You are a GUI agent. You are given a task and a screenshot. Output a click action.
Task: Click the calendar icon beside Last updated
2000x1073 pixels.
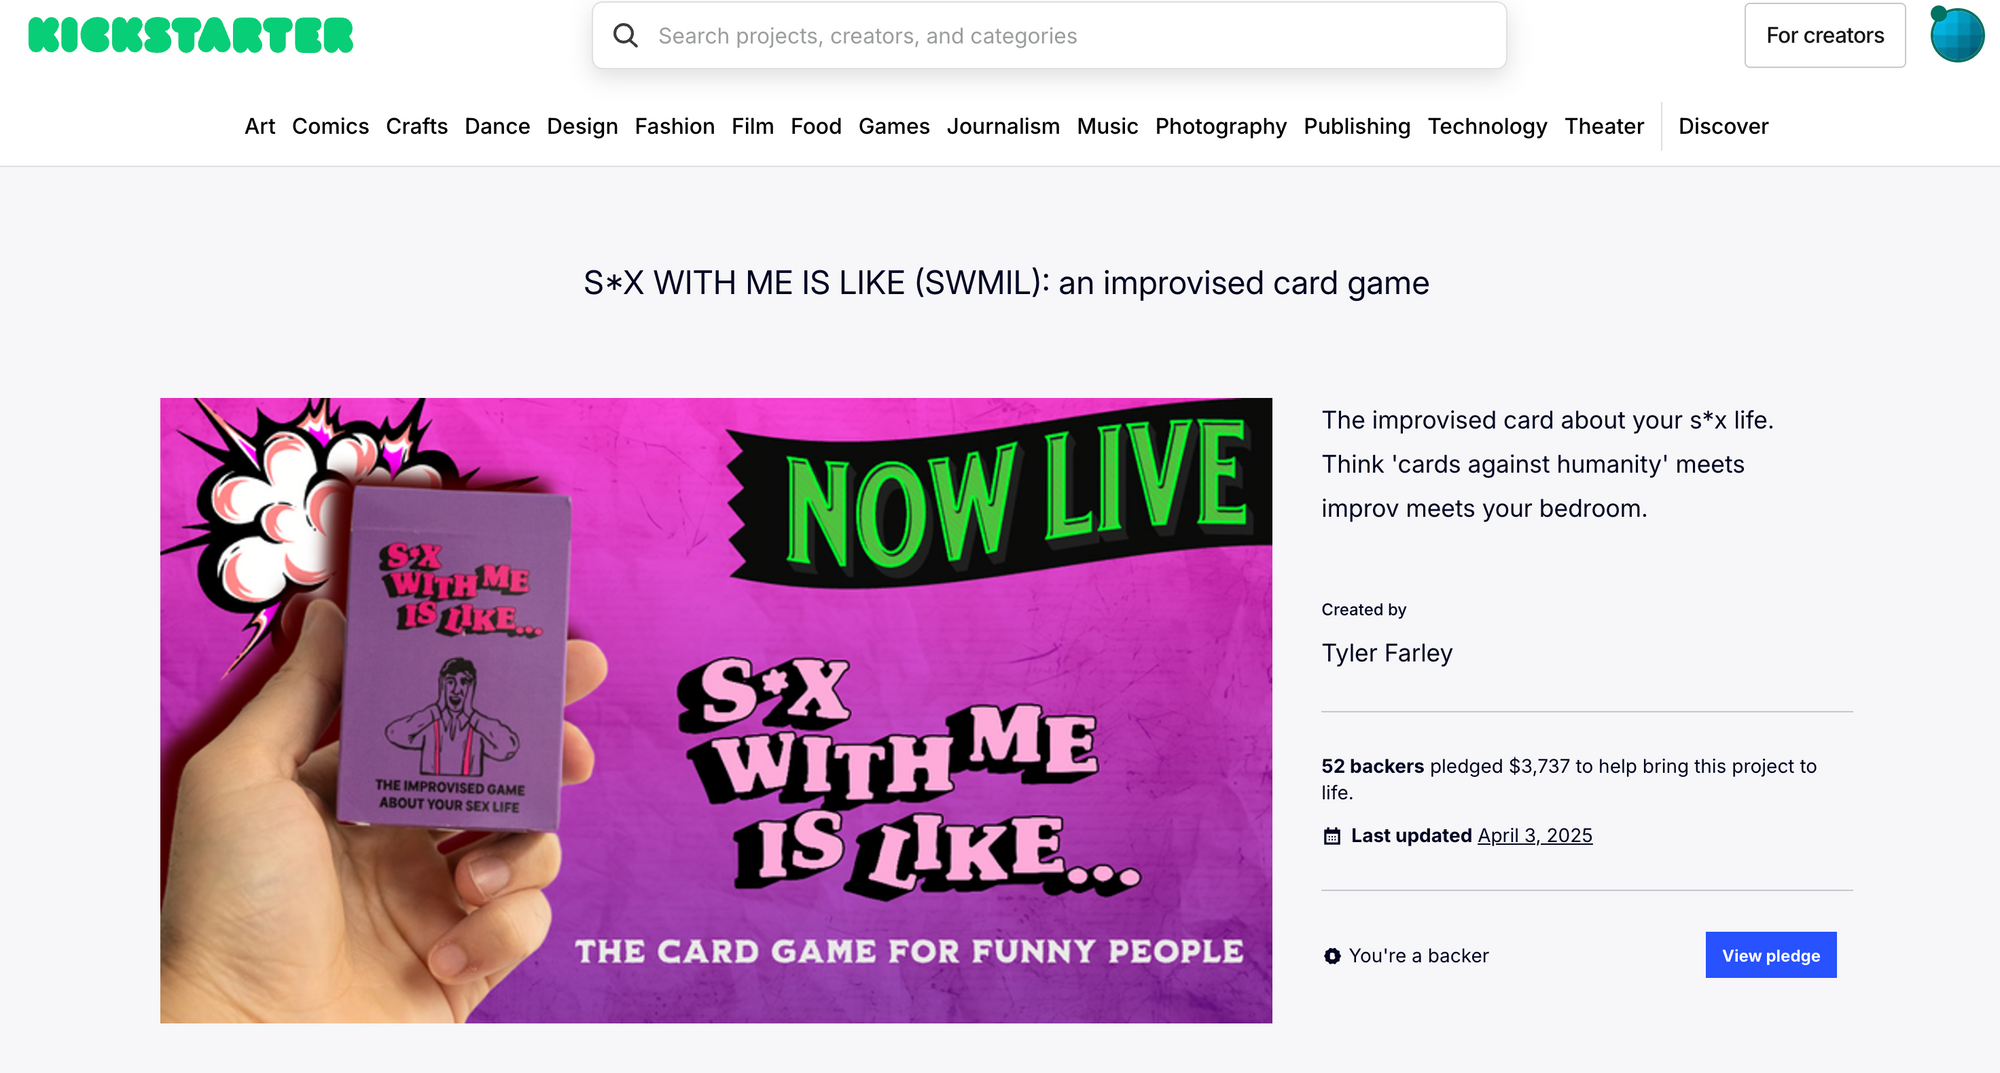1332,836
